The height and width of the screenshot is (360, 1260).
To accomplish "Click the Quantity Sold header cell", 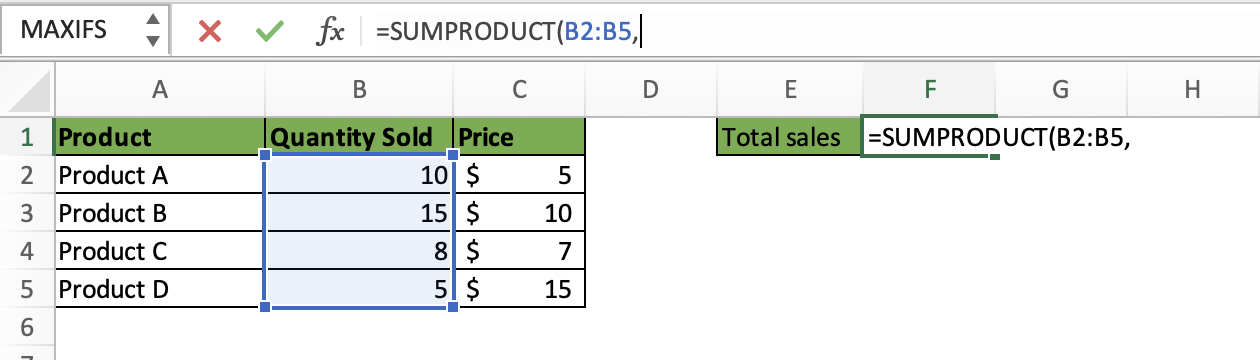I will 359,137.
